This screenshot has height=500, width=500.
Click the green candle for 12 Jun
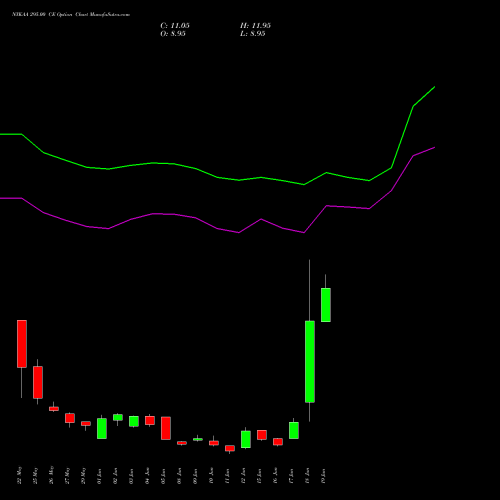tap(246, 439)
